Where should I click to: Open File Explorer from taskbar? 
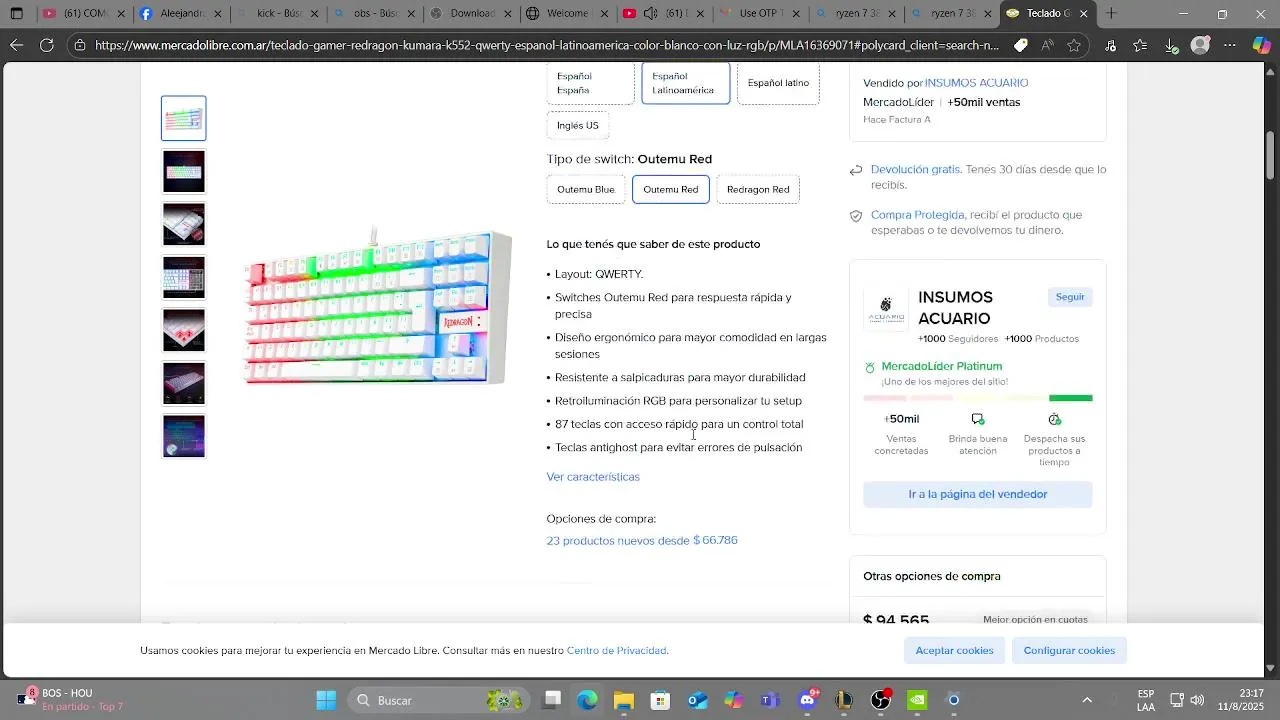[x=624, y=700]
